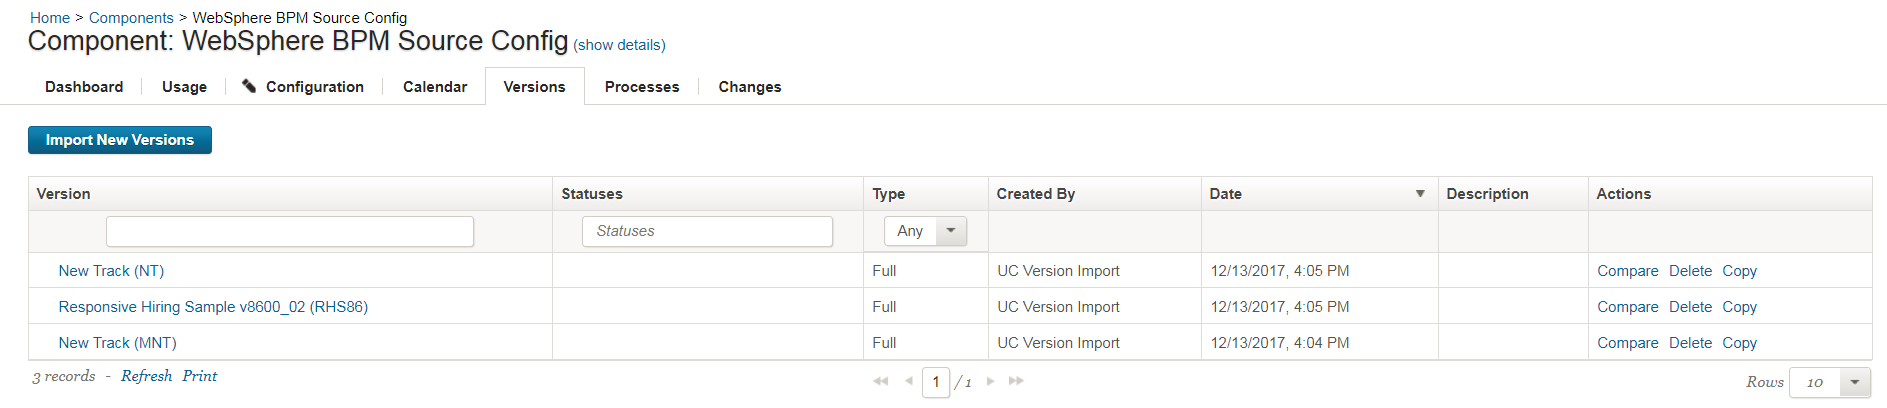Expand the Rows per page dropdown

tap(1854, 382)
